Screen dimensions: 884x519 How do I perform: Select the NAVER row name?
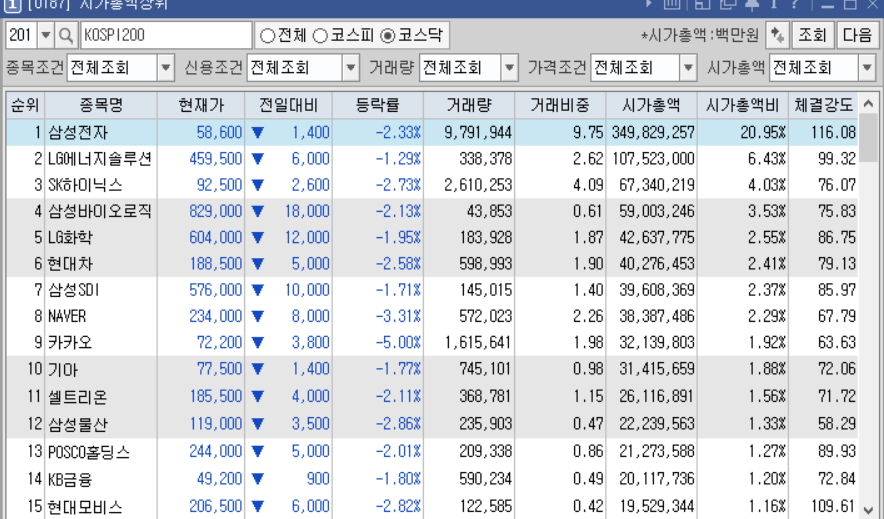pos(67,316)
